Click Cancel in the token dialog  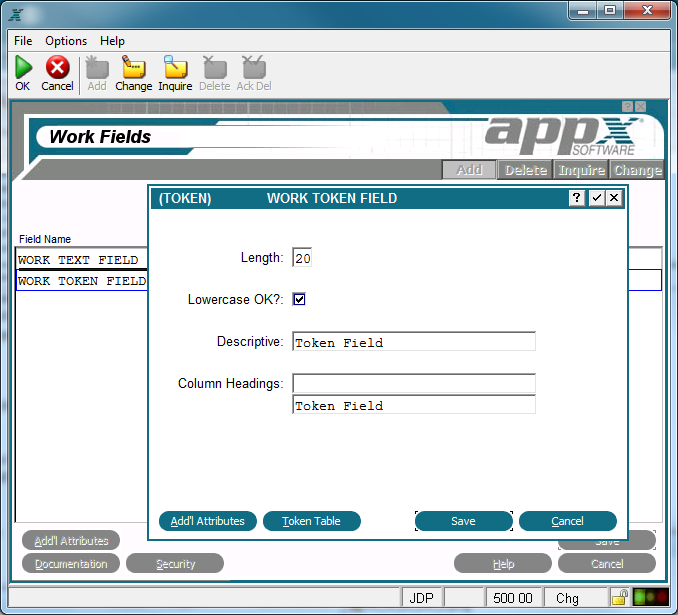point(567,521)
